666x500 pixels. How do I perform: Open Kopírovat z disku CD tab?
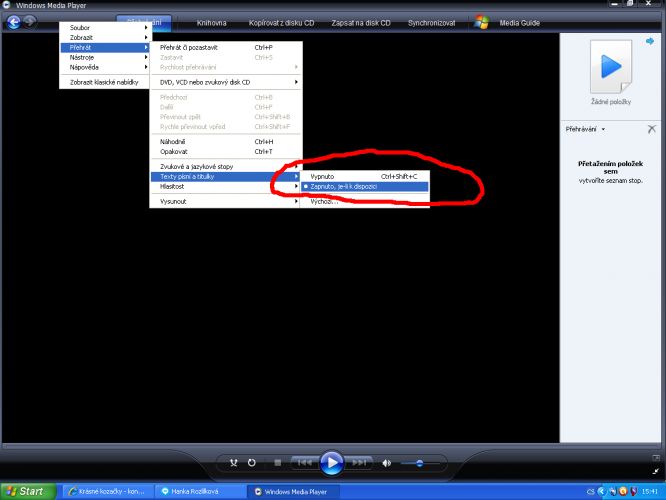point(282,23)
